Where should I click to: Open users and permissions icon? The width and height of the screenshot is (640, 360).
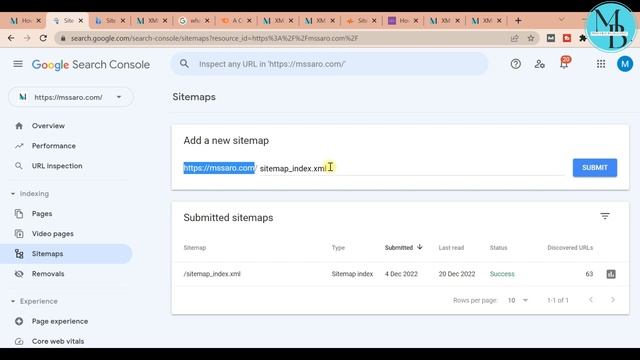pos(540,64)
